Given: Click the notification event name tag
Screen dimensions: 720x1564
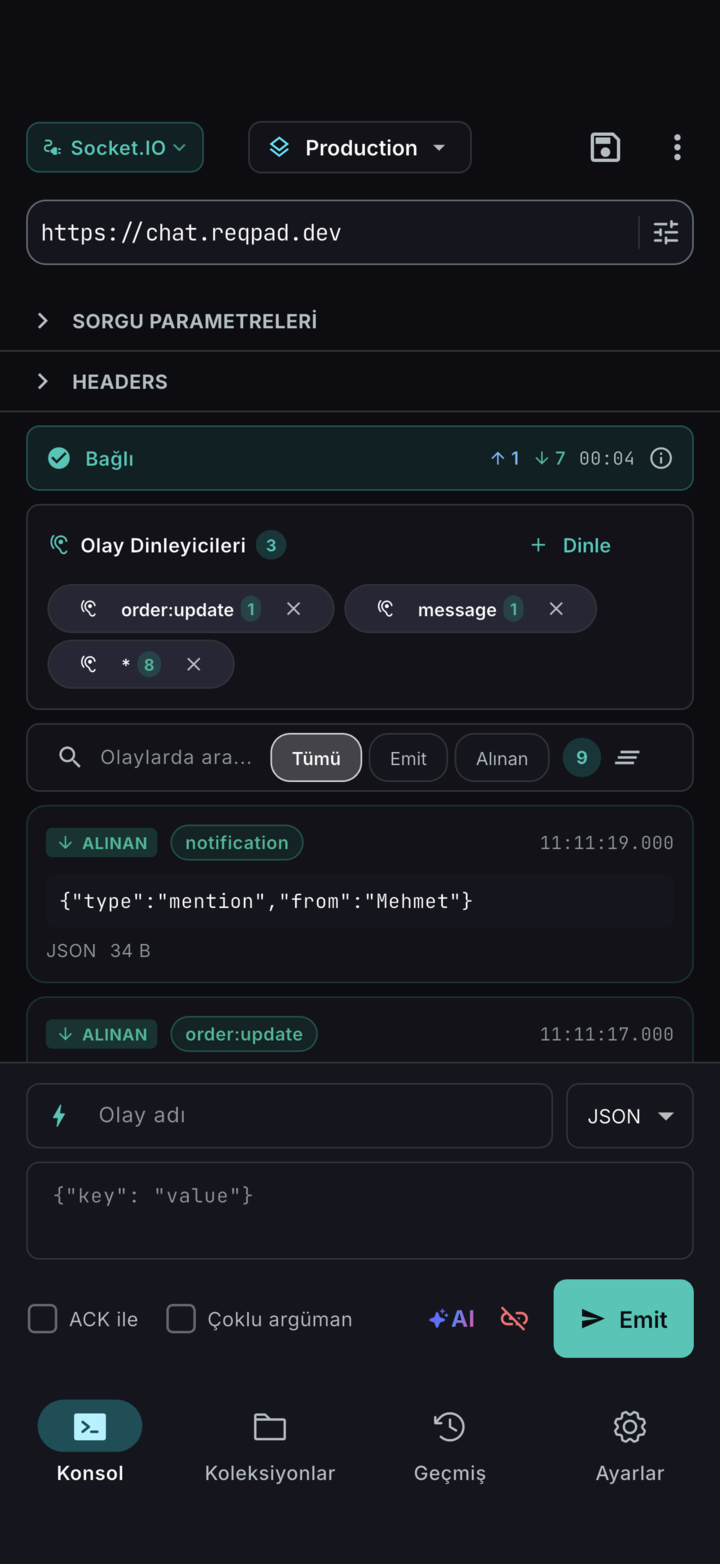Looking at the screenshot, I should pos(237,843).
